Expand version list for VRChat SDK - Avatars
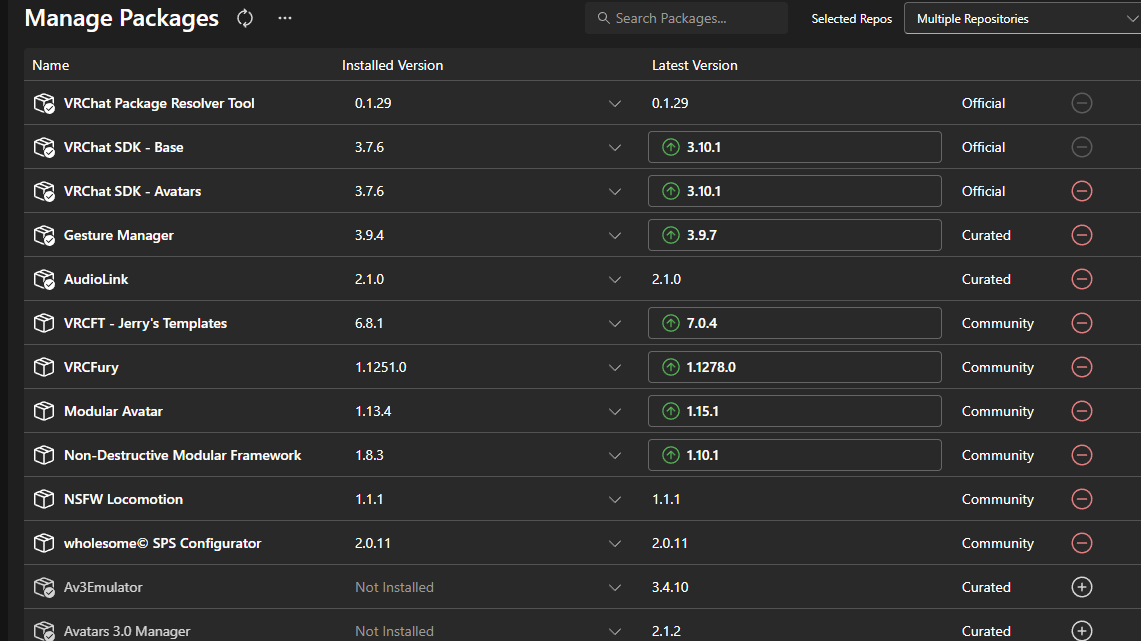The height and width of the screenshot is (641, 1141). 615,192
